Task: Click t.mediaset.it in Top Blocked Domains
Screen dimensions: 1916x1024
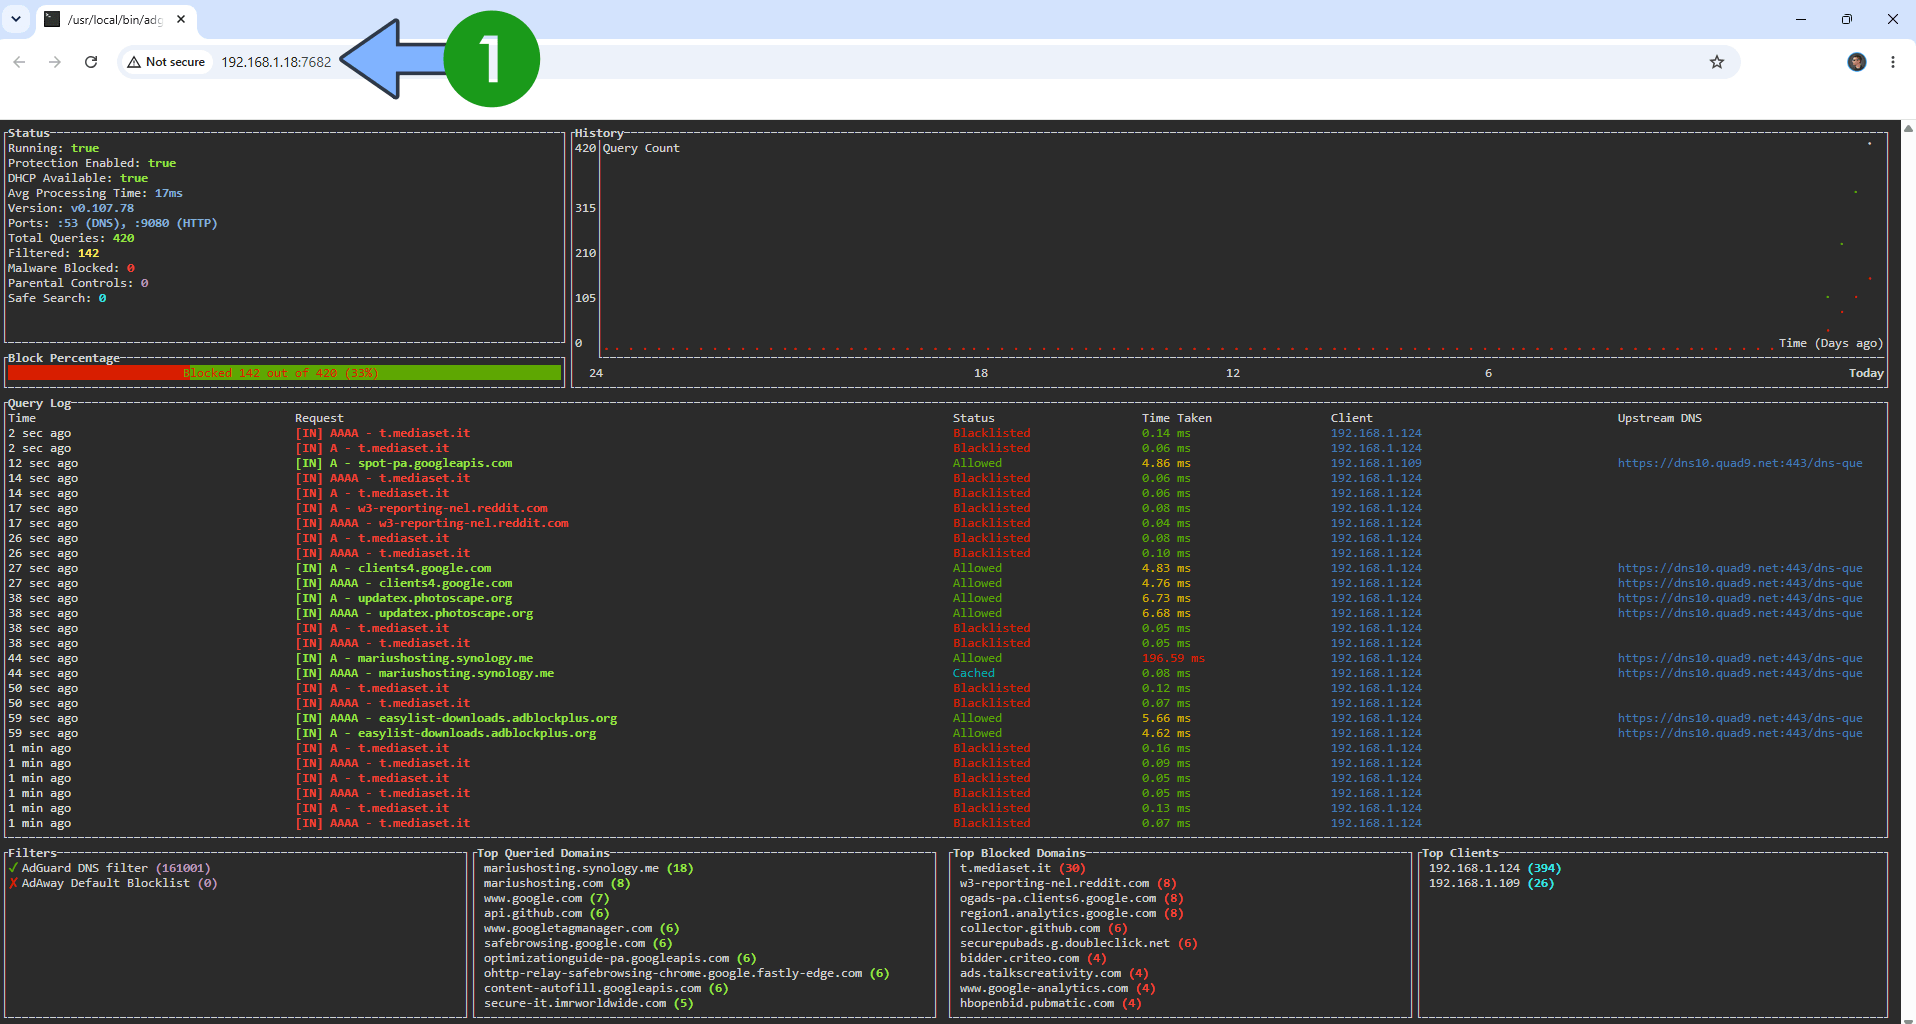Action: [1022, 868]
